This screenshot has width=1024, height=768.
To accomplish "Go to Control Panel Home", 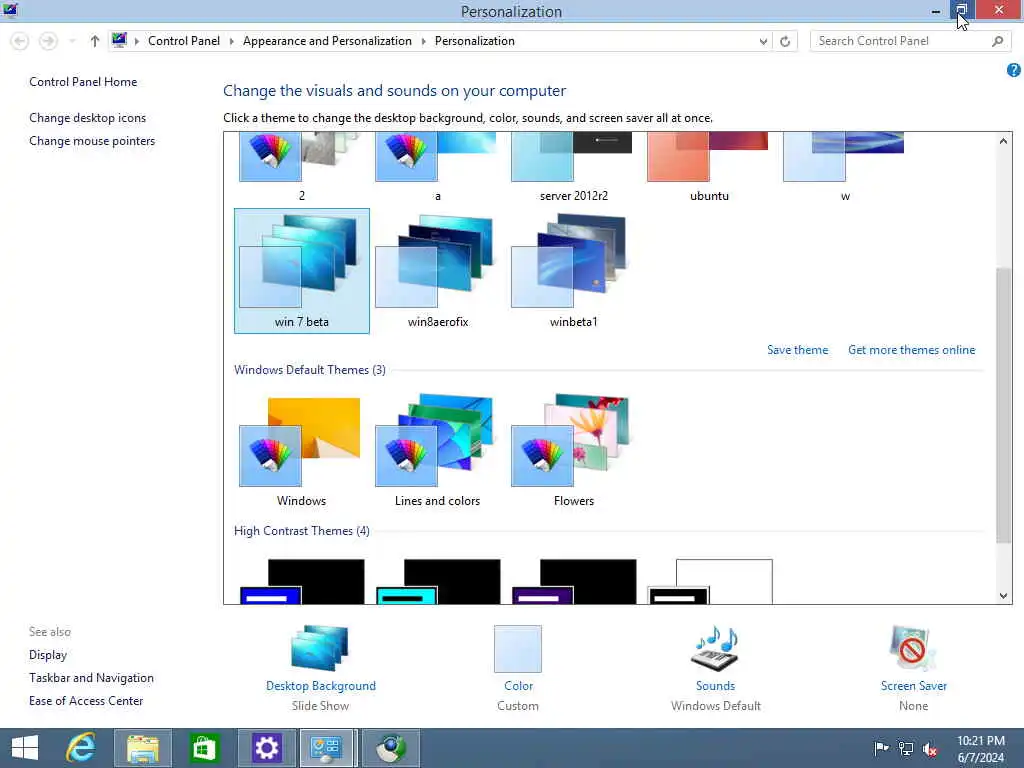I will click(x=83, y=82).
